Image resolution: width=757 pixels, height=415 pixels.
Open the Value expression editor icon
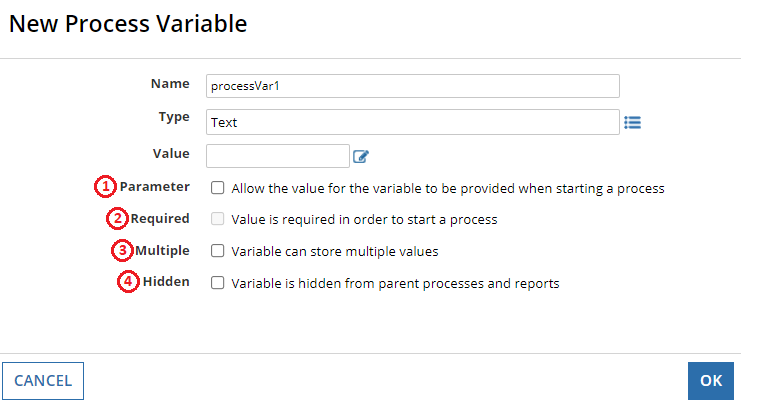(361, 156)
